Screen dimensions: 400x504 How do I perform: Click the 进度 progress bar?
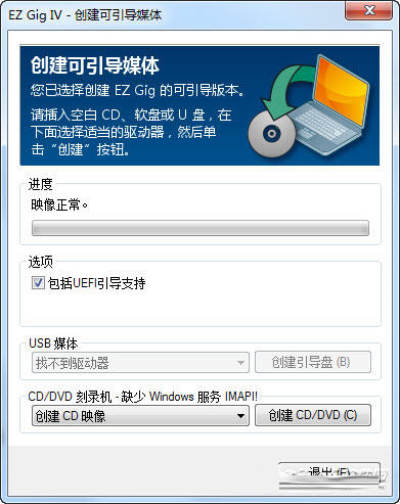pyautogui.click(x=200, y=228)
